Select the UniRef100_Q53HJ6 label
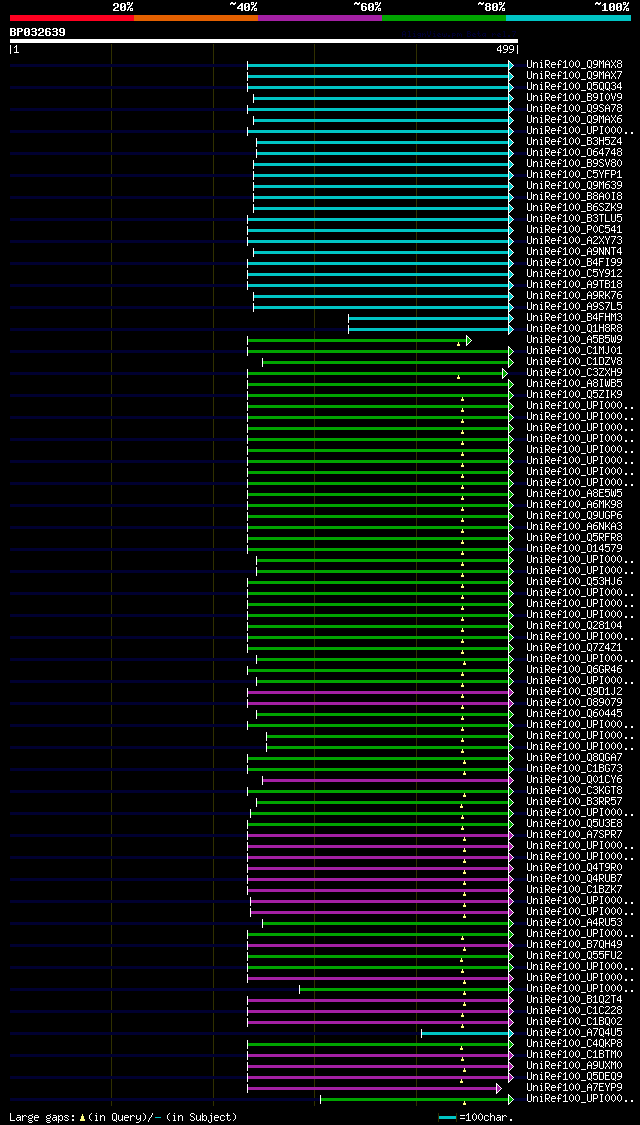 tap(574, 582)
